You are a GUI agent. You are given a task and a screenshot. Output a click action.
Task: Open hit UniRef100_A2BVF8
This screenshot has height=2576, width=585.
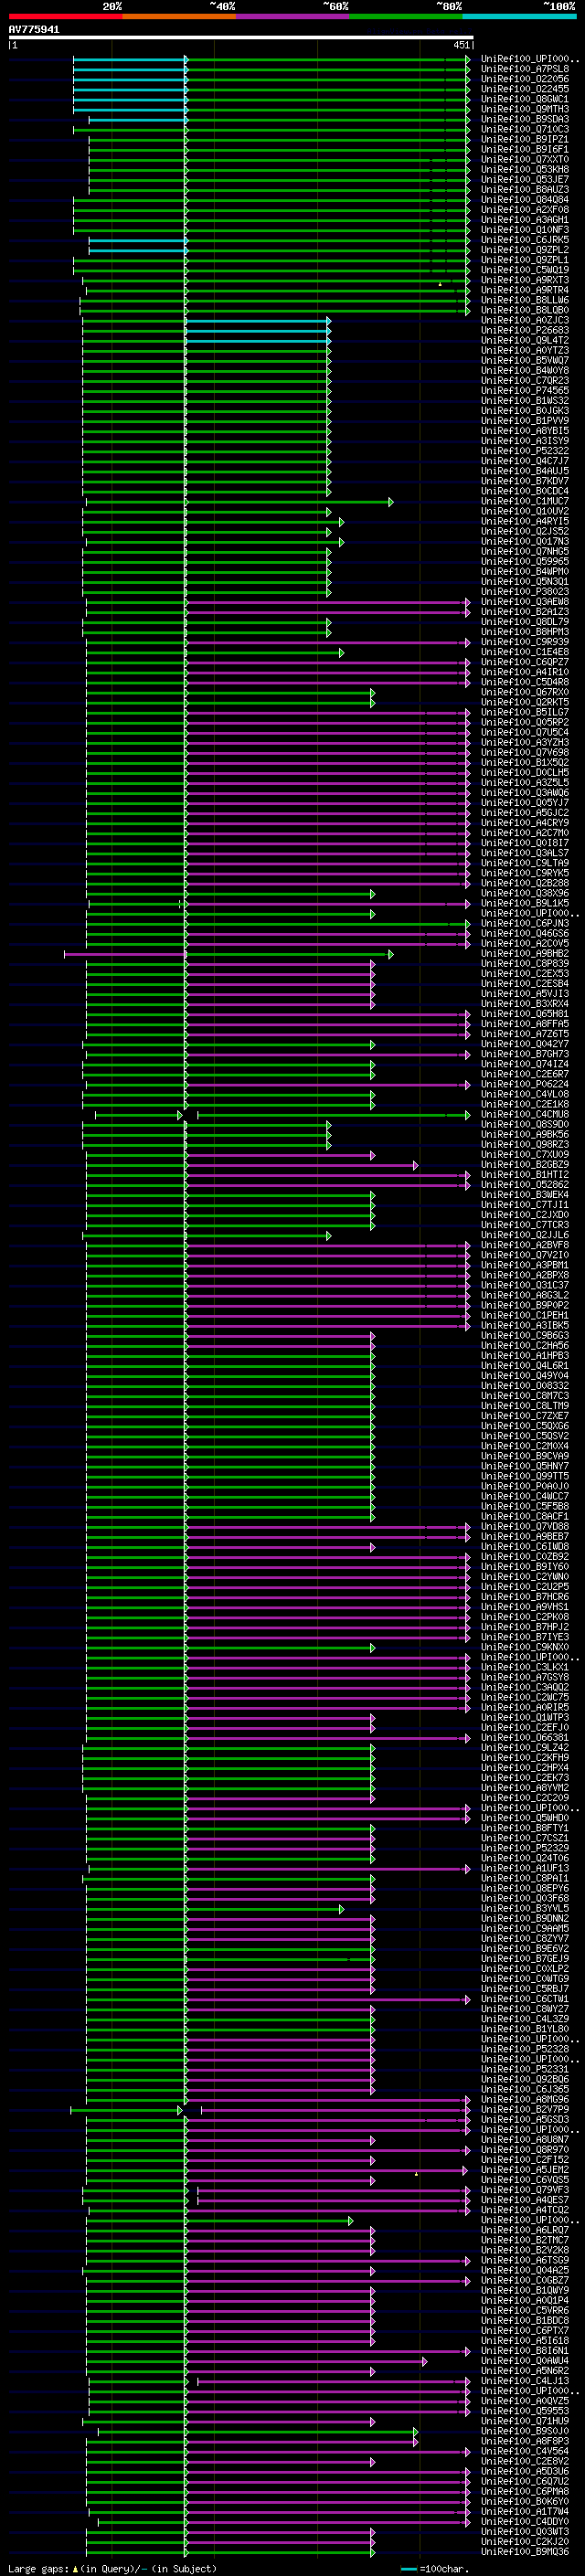525,1245
